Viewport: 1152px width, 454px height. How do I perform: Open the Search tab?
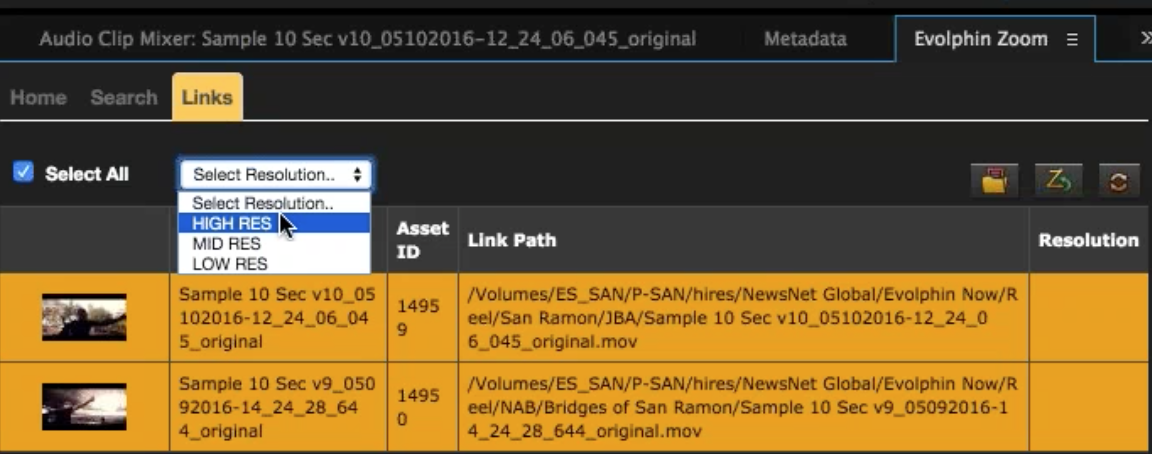pos(124,98)
